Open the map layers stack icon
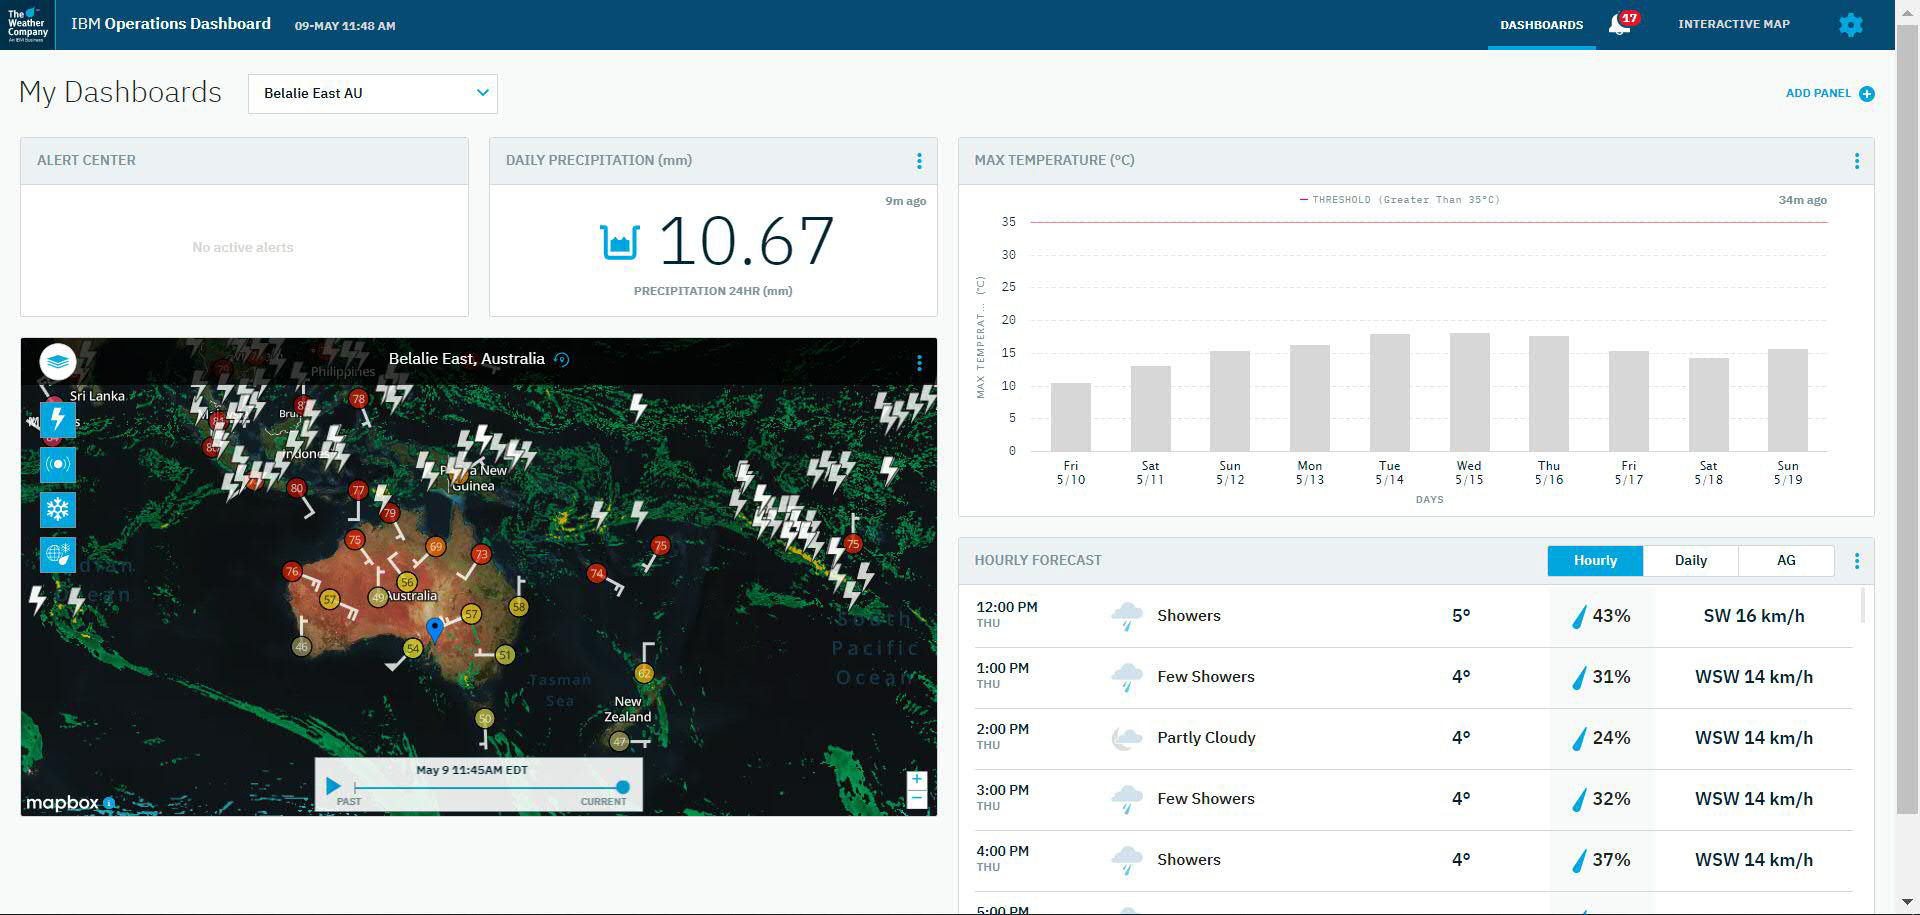The width and height of the screenshot is (1920, 915). pos(58,361)
